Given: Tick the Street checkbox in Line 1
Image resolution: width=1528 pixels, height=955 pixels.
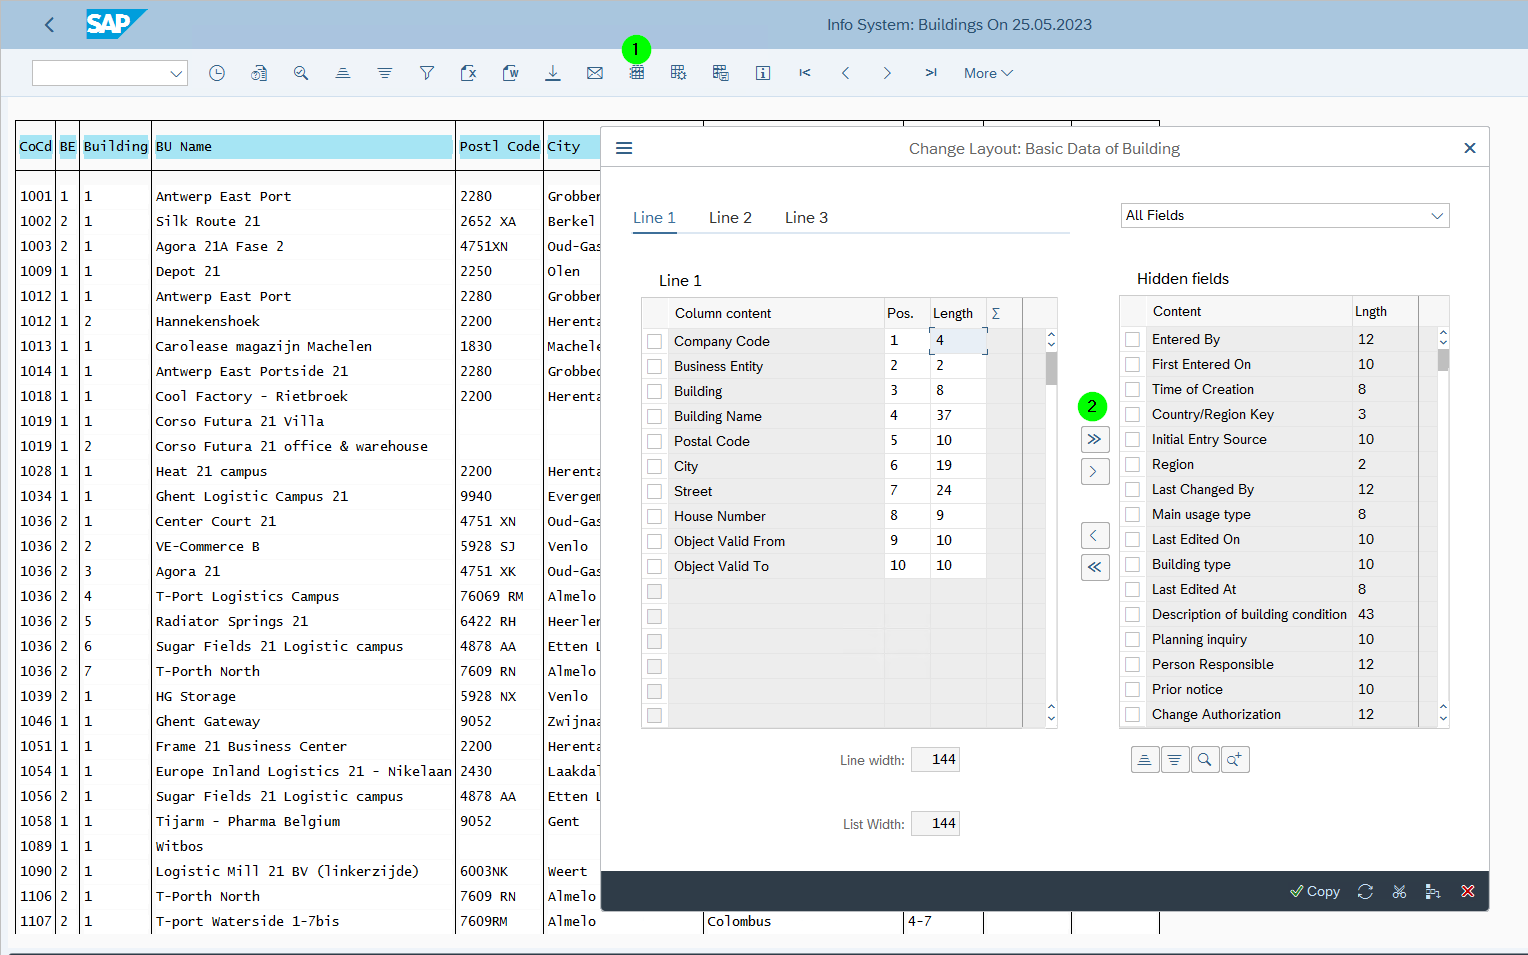Looking at the screenshot, I should click(655, 491).
